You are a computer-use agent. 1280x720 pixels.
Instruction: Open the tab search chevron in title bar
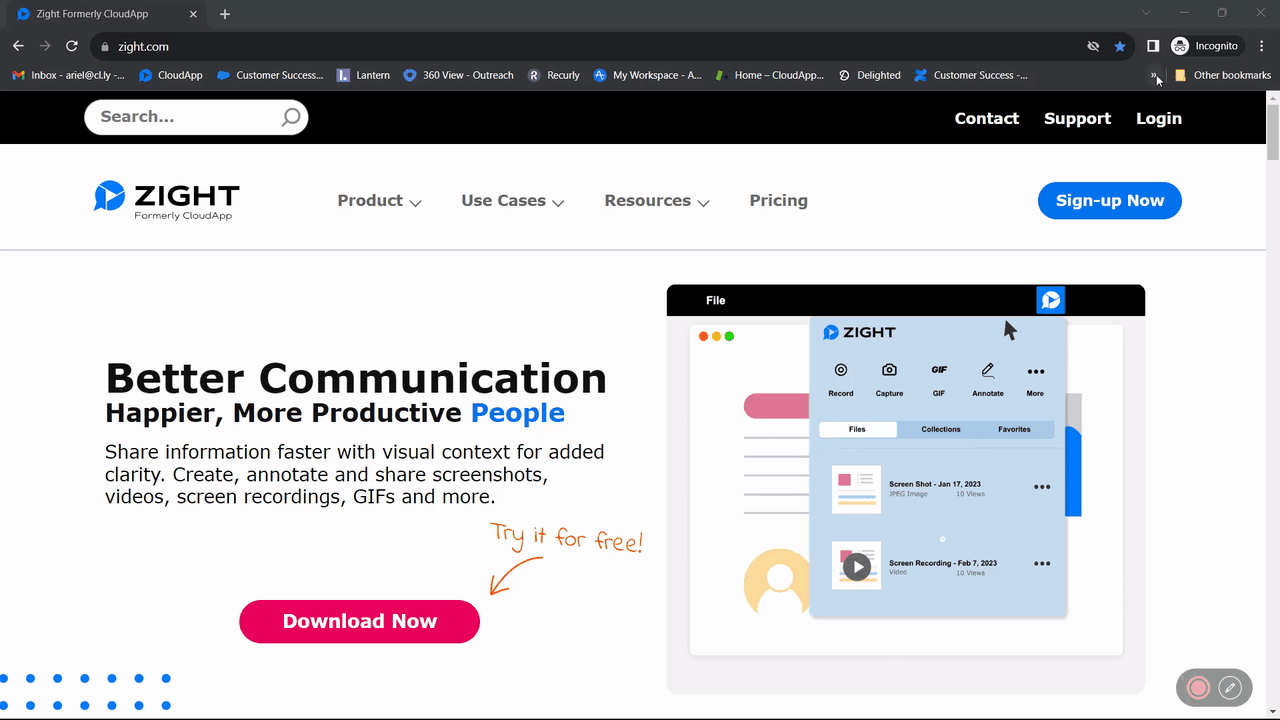[1146, 13]
